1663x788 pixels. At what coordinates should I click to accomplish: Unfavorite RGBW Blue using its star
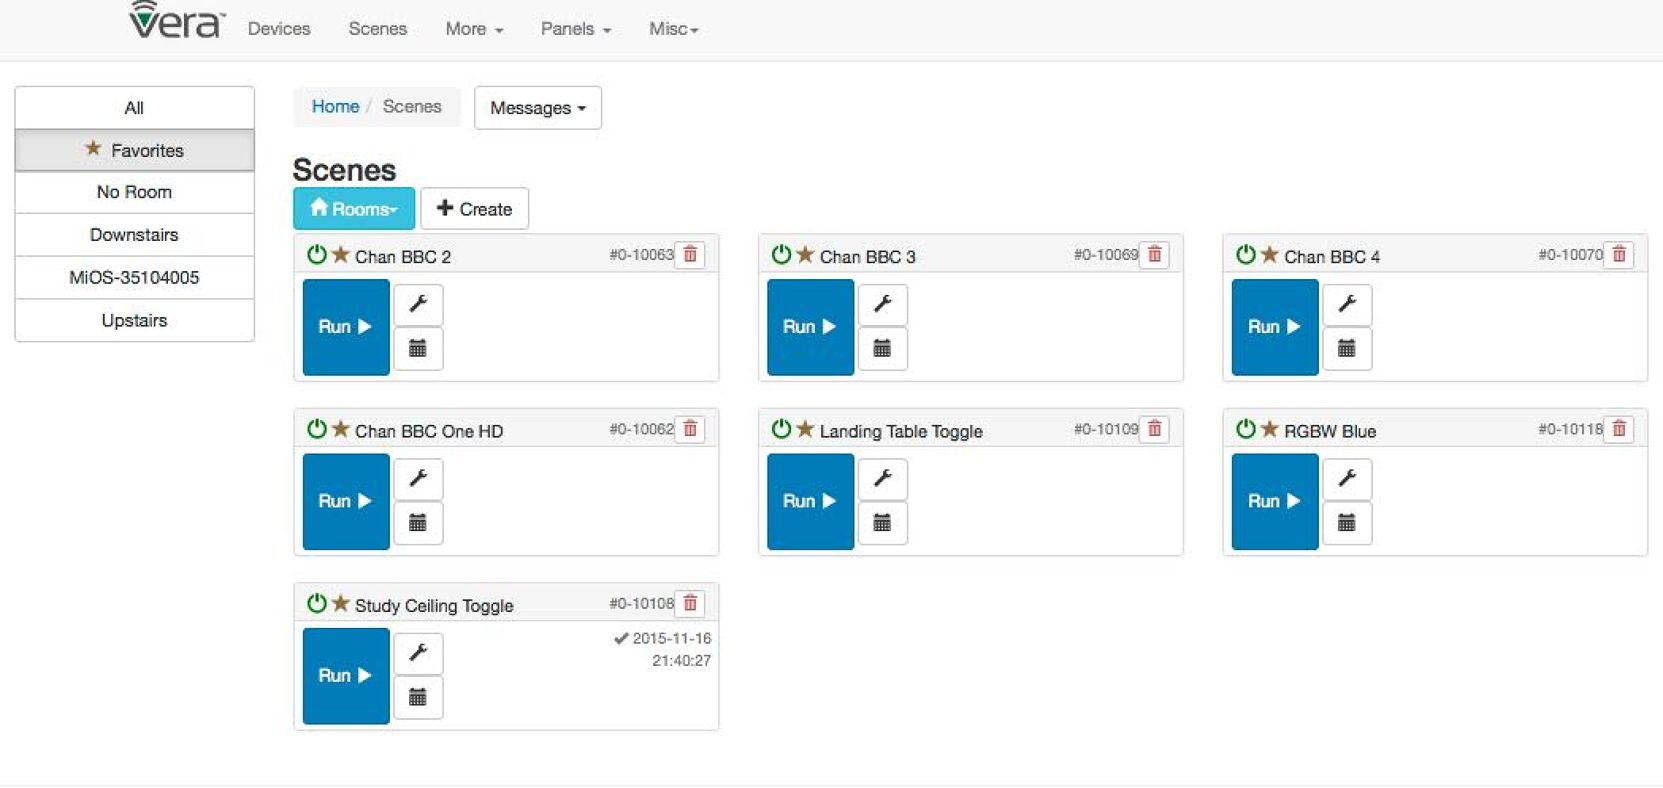tap(1270, 429)
